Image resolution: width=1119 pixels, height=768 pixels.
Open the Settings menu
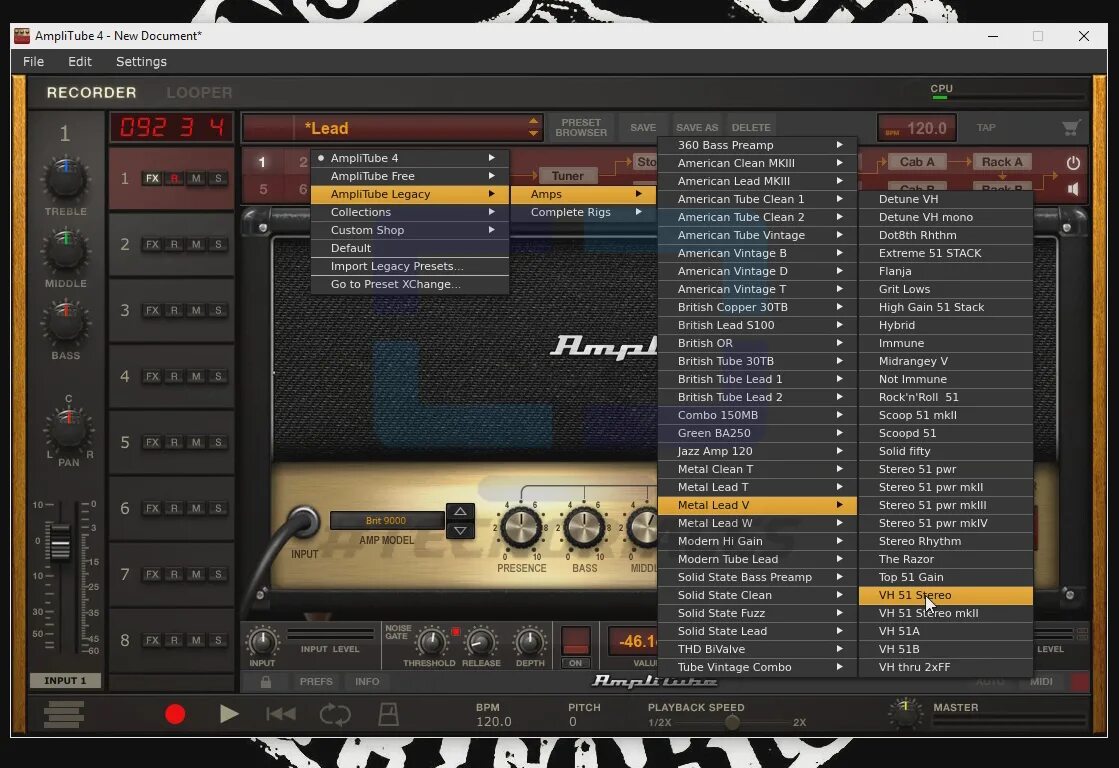pyautogui.click(x=141, y=61)
